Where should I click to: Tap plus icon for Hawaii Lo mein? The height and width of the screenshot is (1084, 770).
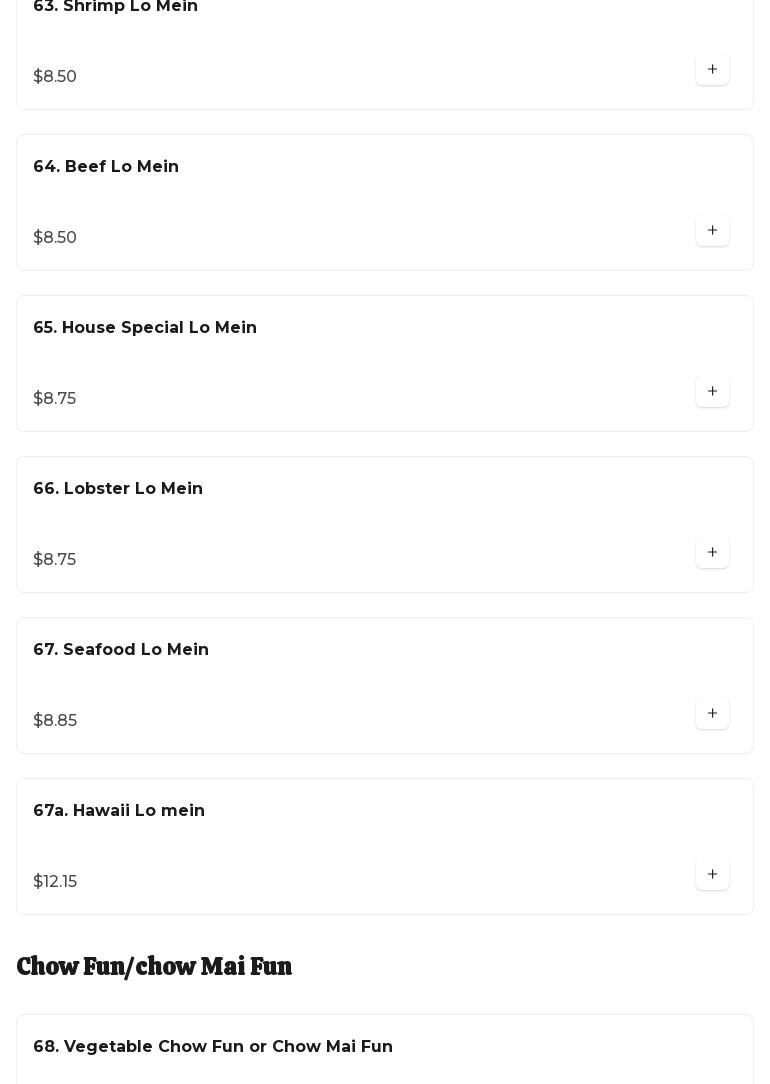coord(712,874)
